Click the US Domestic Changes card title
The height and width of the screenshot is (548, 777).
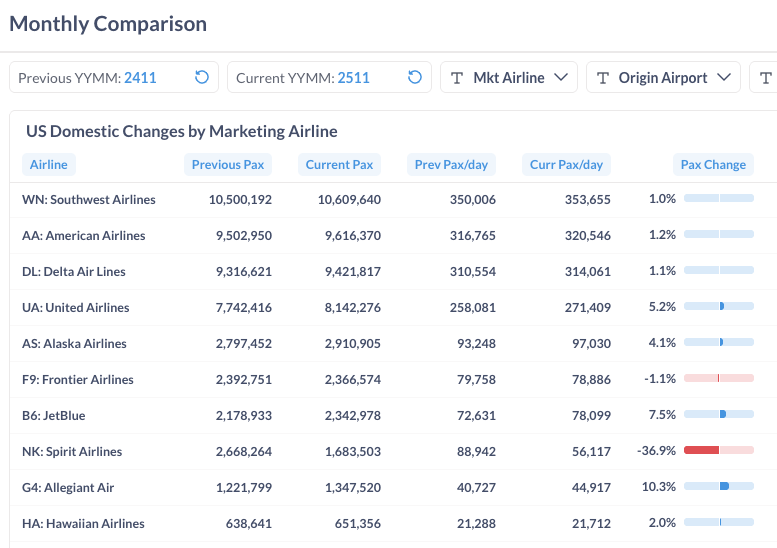pyautogui.click(x=181, y=131)
